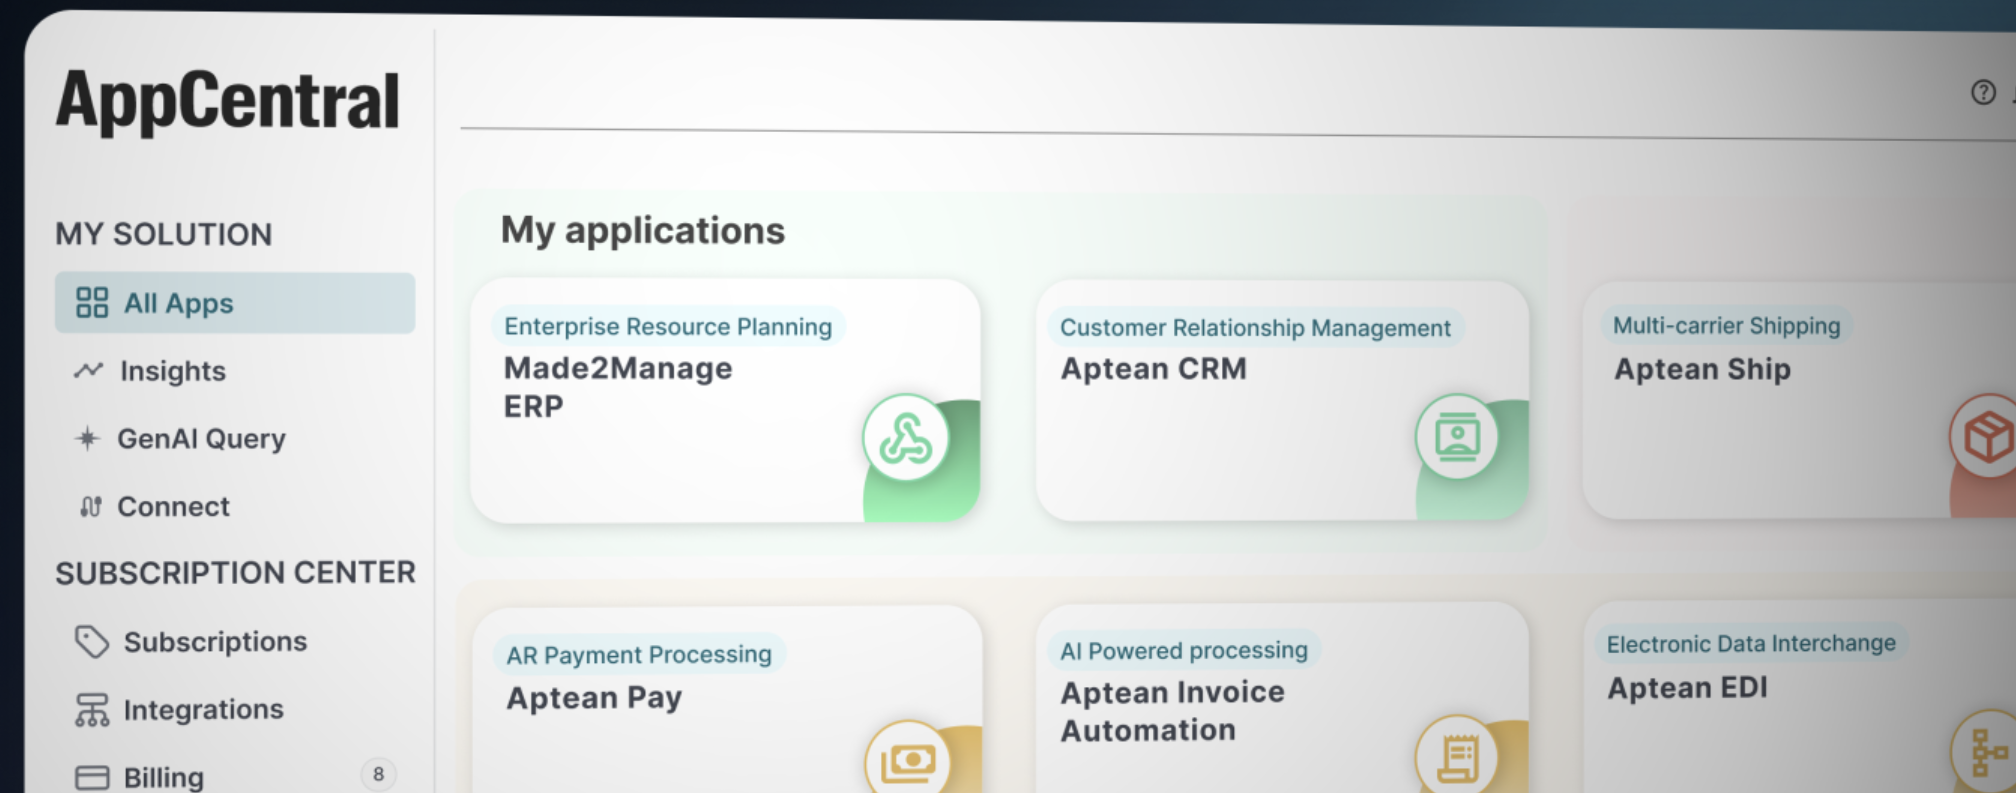
Task: Click the Aptean Pay money icon
Action: (908, 760)
